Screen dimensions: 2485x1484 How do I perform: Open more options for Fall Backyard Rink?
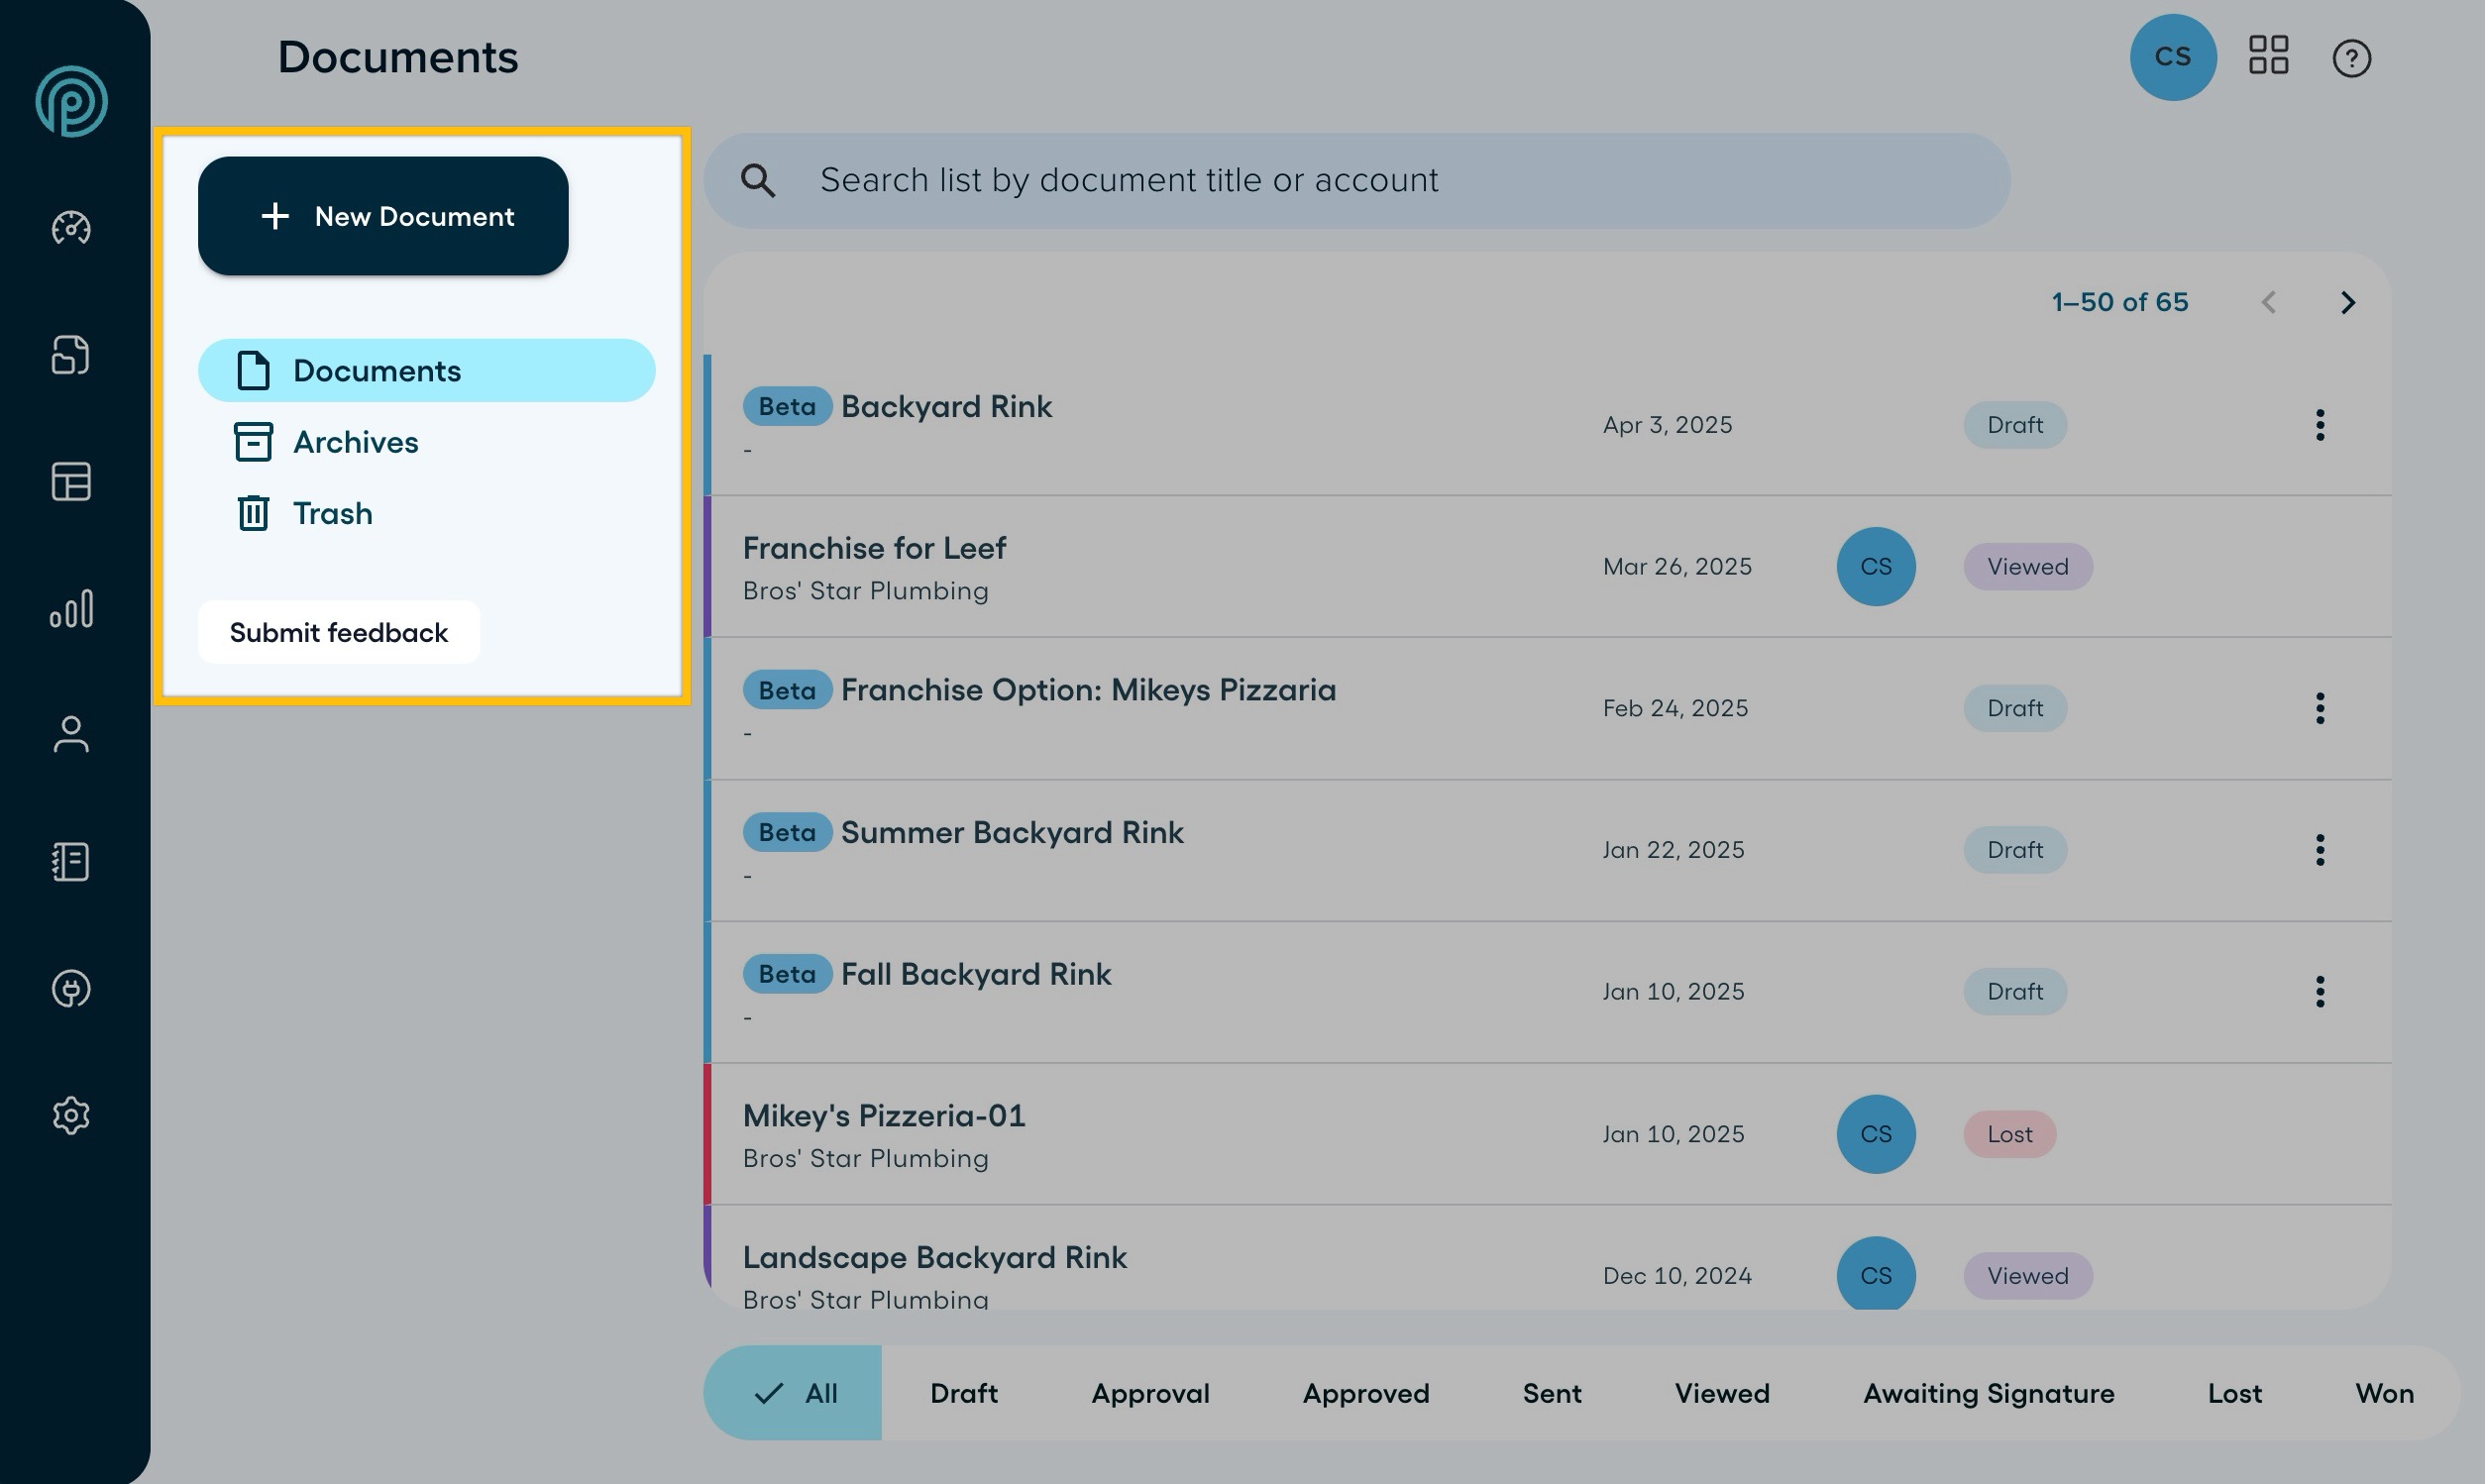pyautogui.click(x=2320, y=992)
